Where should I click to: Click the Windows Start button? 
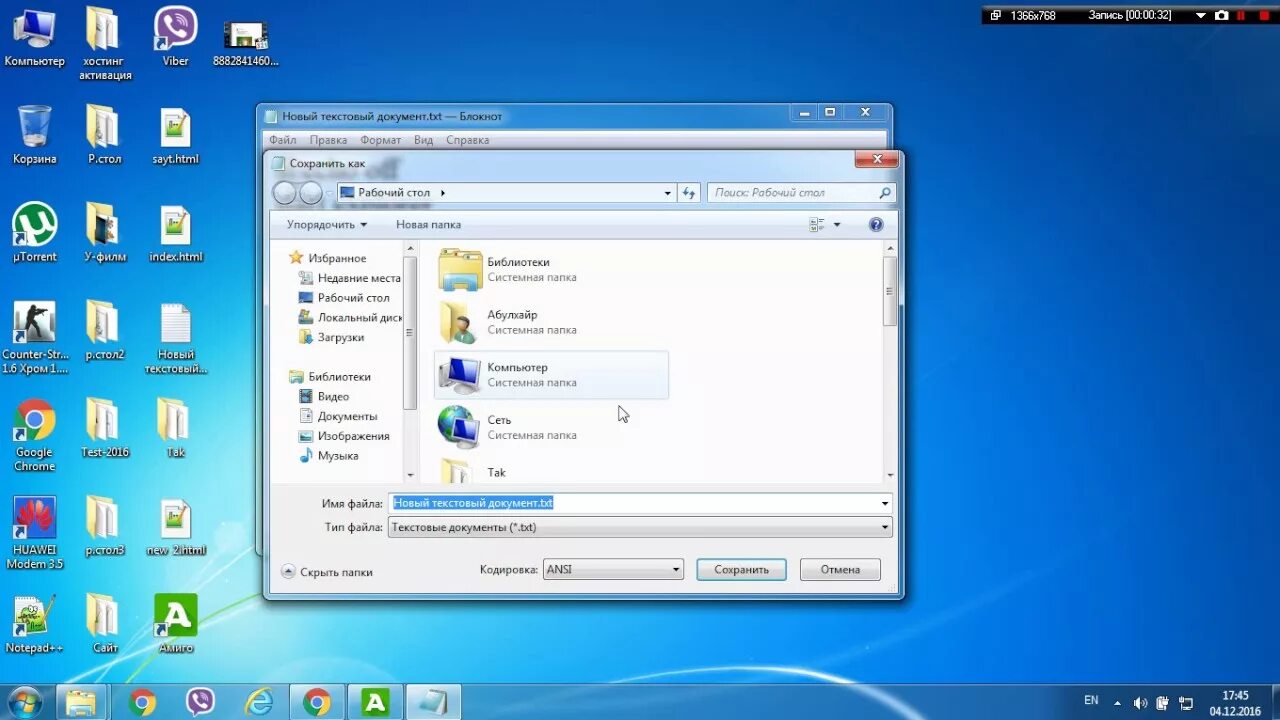point(24,702)
